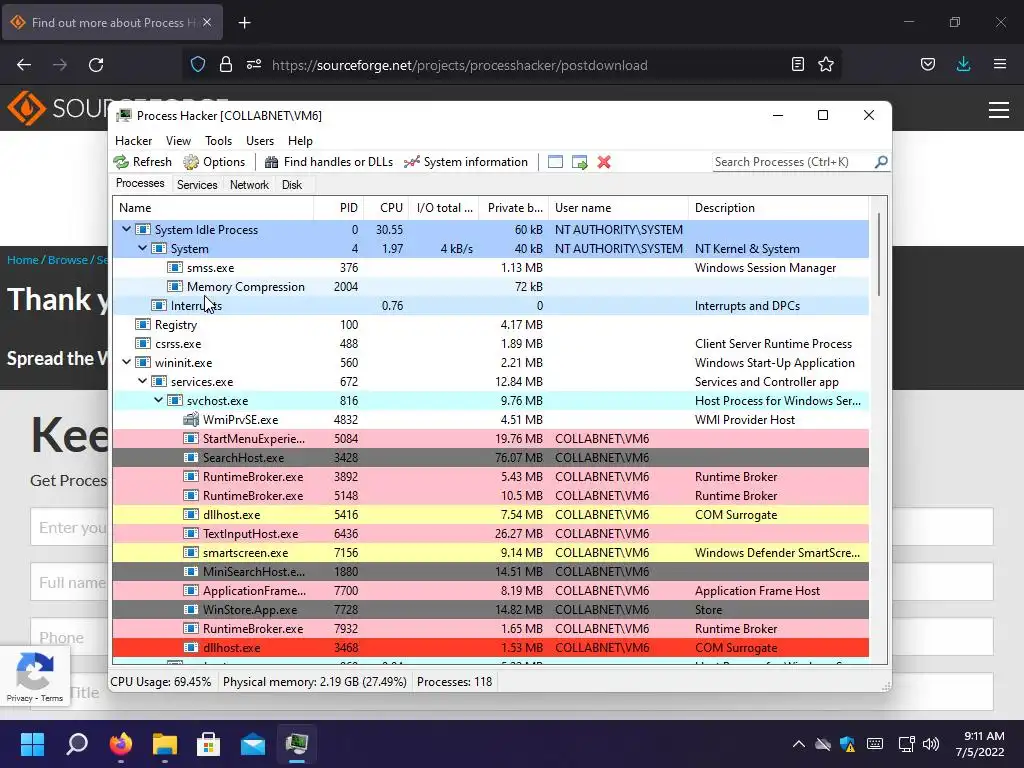Open Find handles or DLLs binoculars icon

point(272,162)
